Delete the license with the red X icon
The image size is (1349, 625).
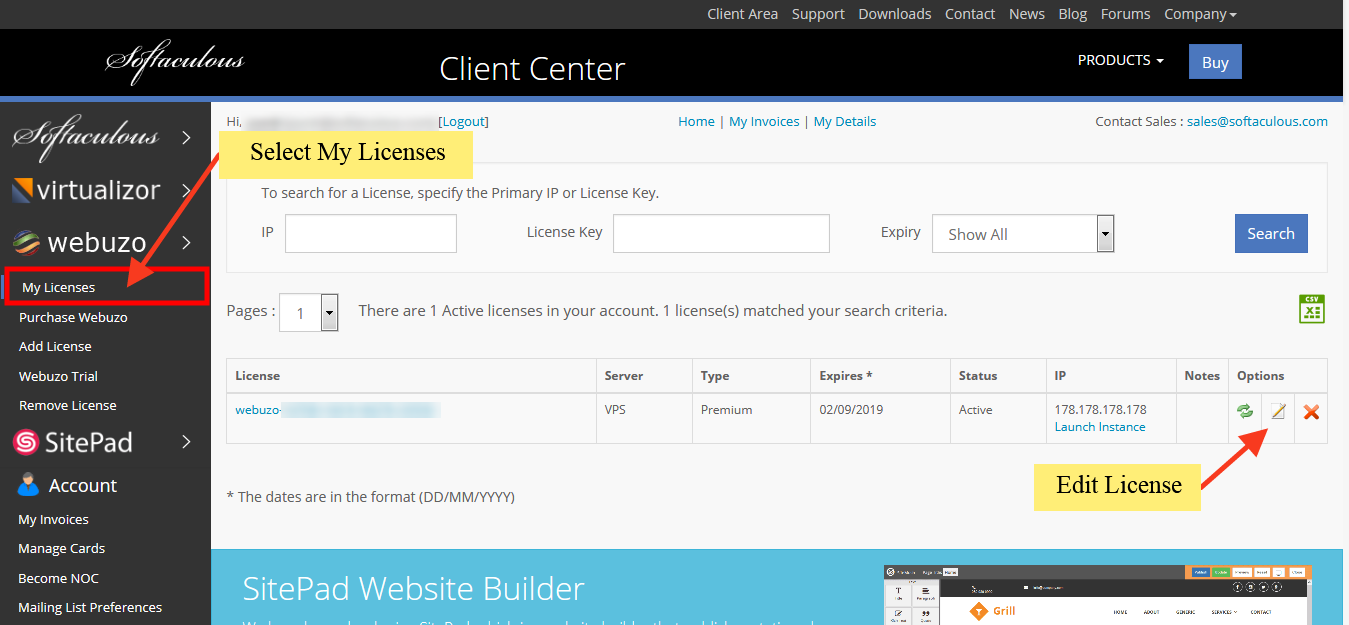pyautogui.click(x=1311, y=412)
